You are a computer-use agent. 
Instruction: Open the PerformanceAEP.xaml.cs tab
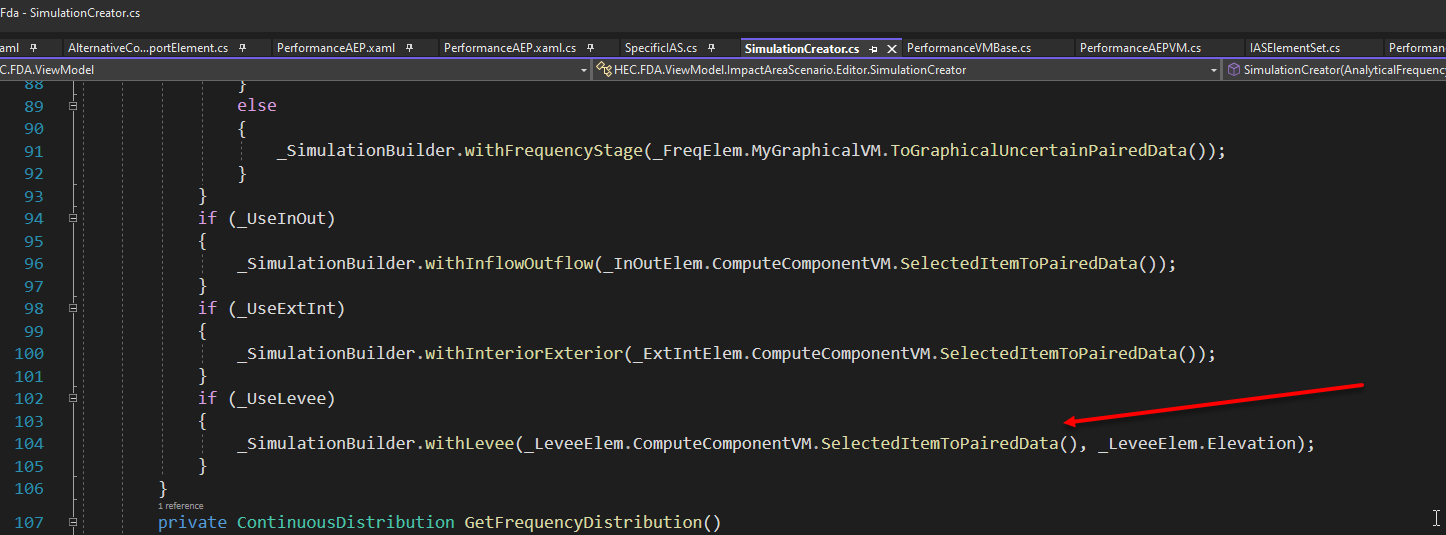coord(510,48)
